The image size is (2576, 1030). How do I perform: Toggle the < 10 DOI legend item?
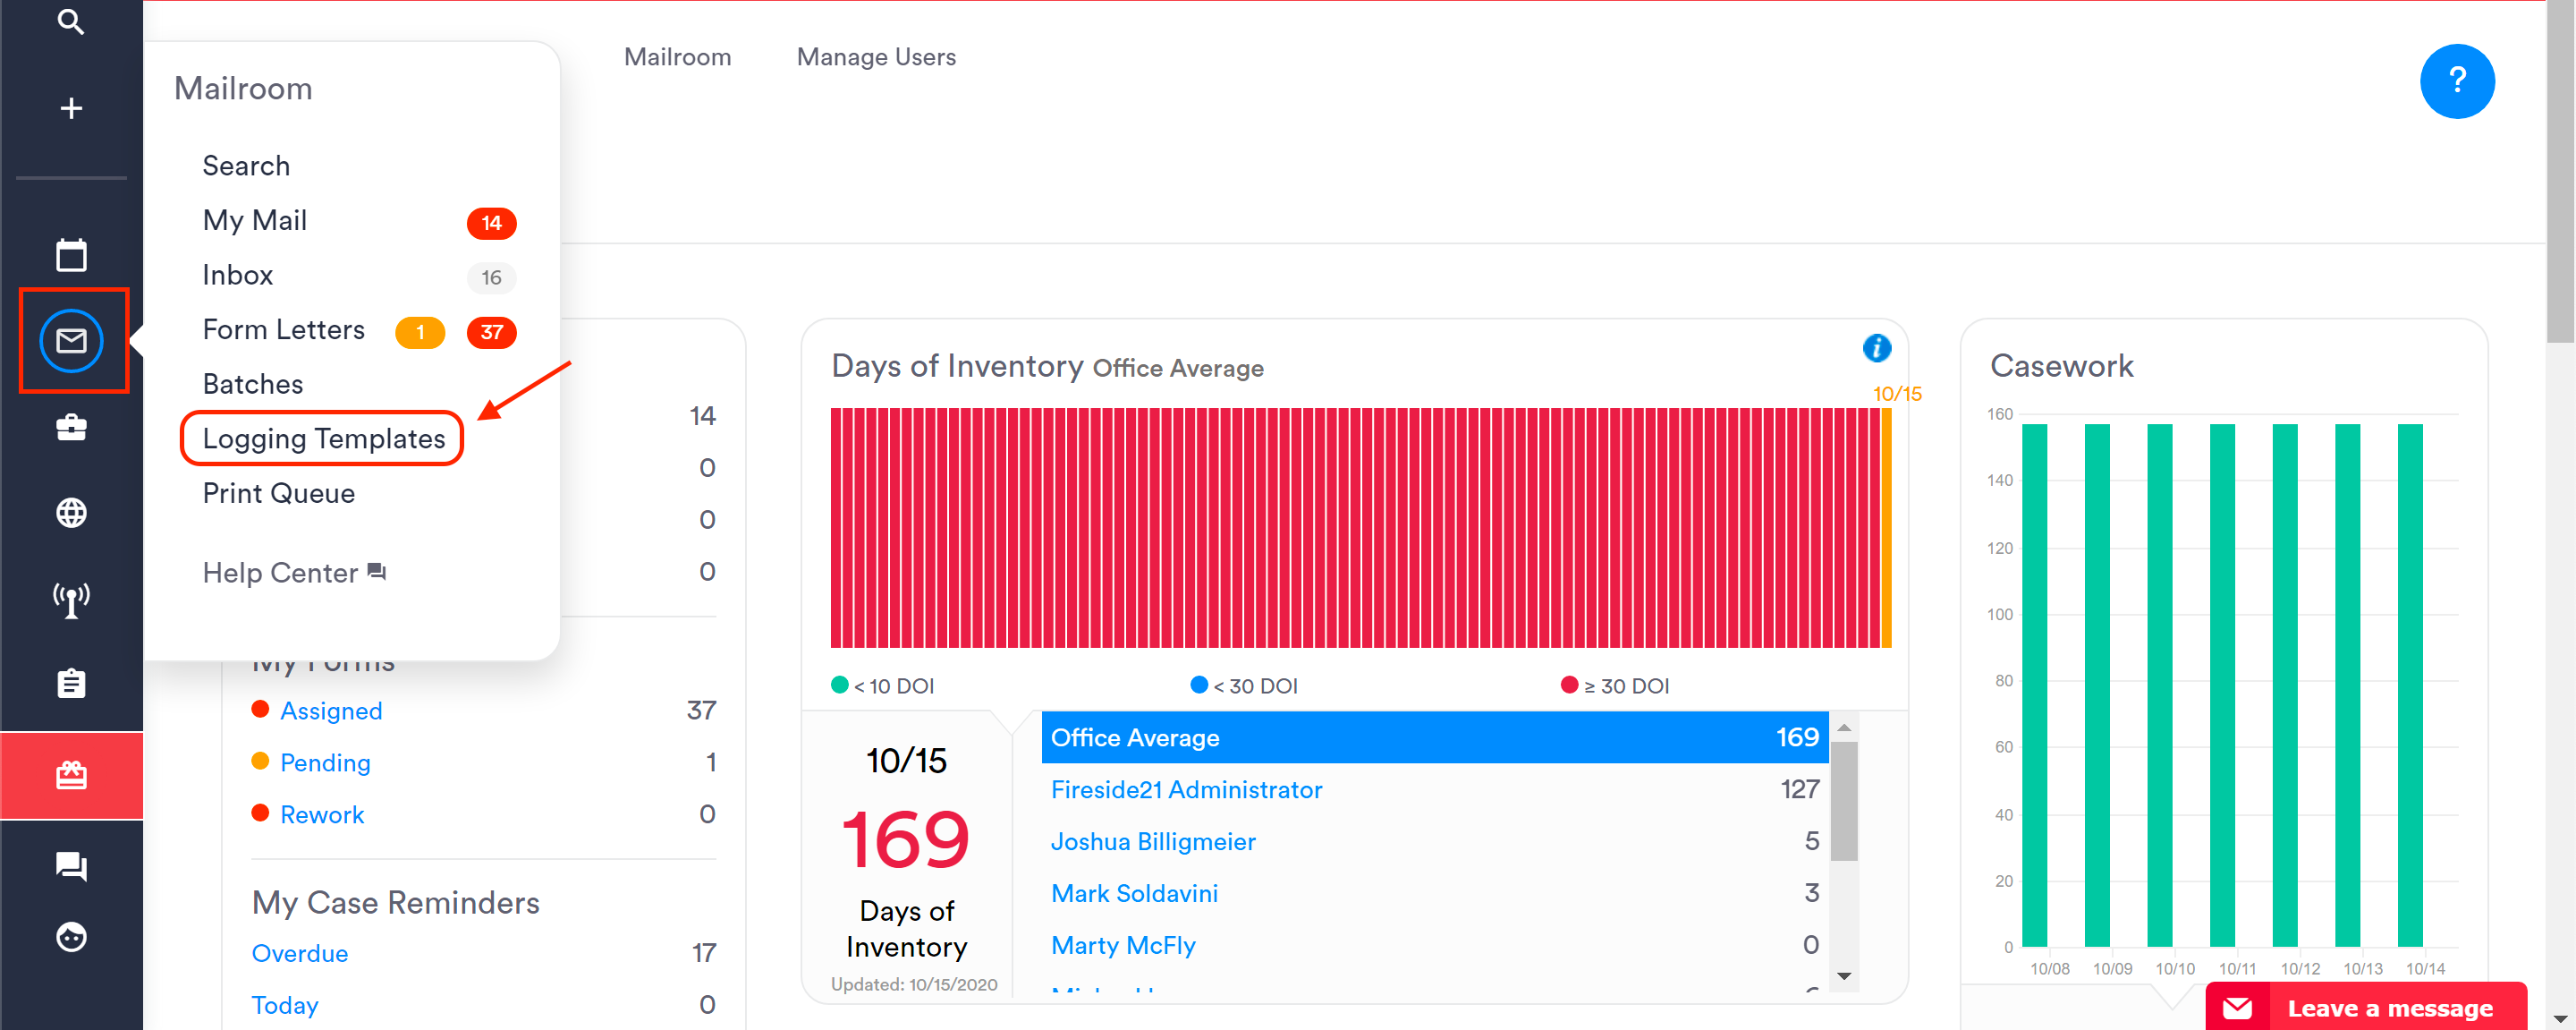(881, 685)
